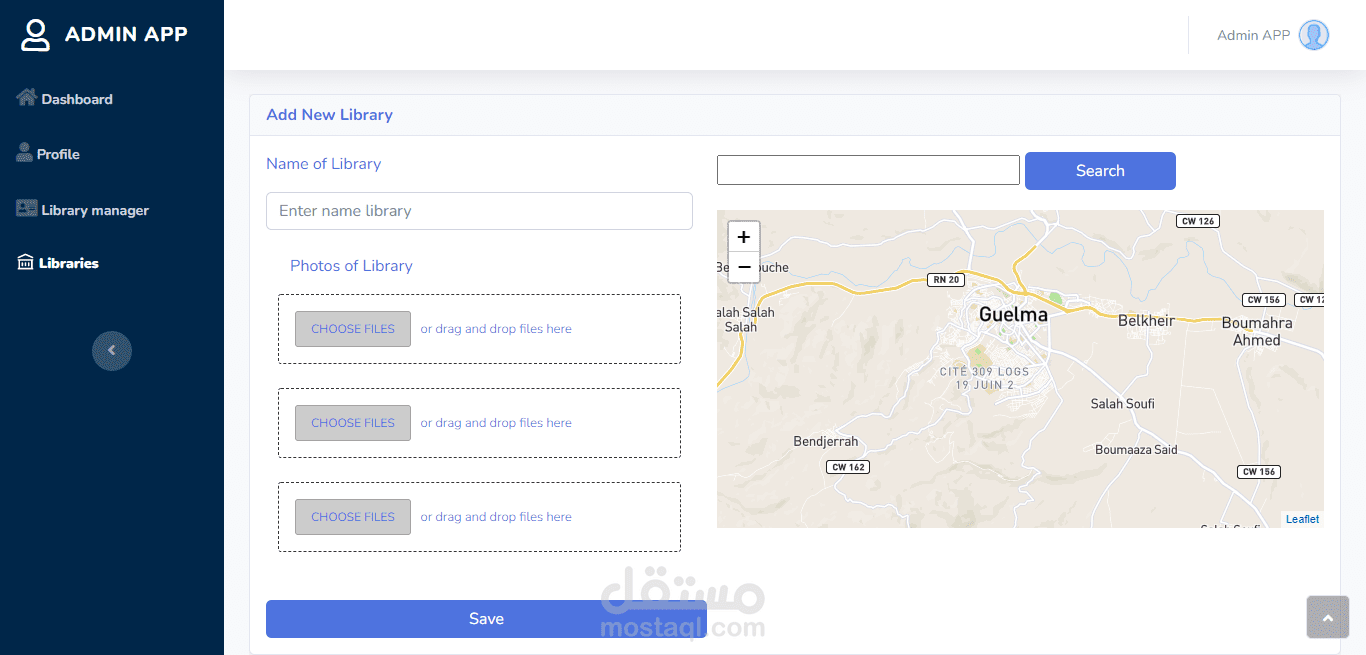Zoom out the map with minus button
The height and width of the screenshot is (655, 1366).
coord(744,267)
